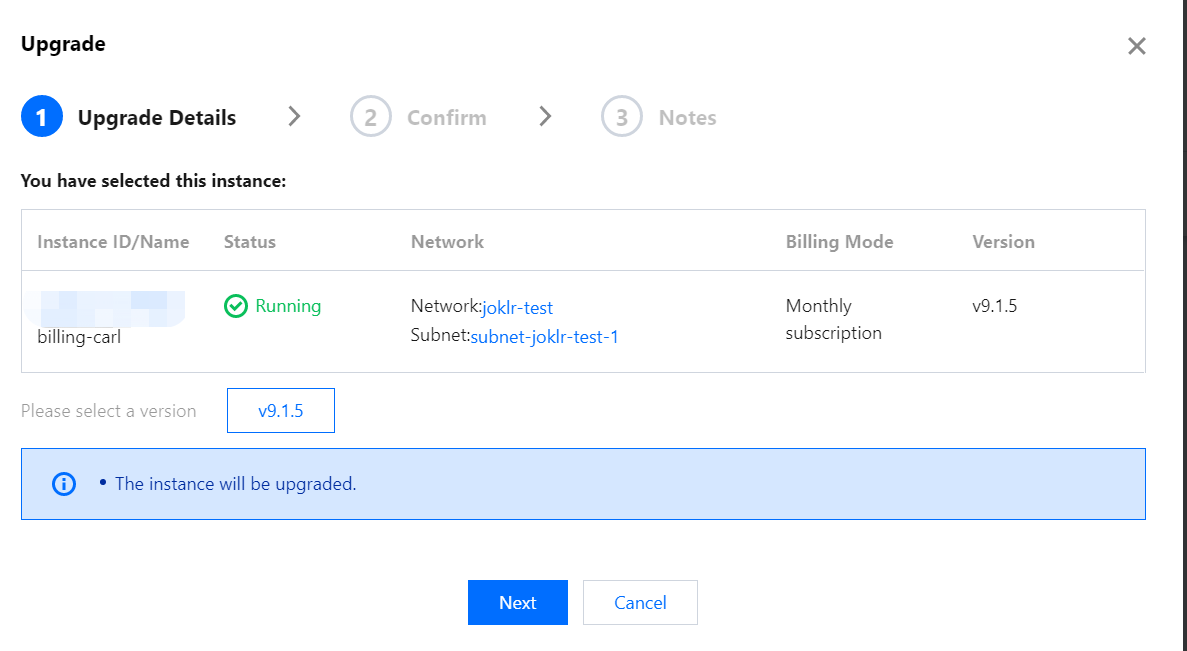Click the billing-carl instance name
The height and width of the screenshot is (651, 1187).
(x=79, y=337)
